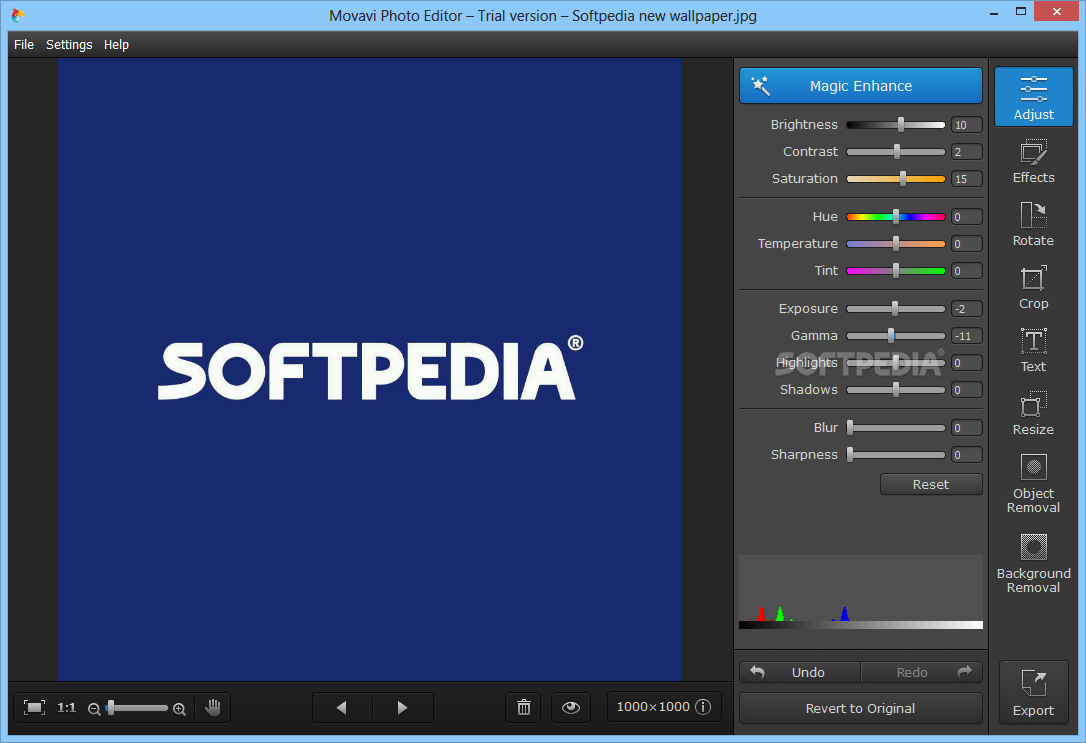Select the Crop tool
1086x743 pixels.
click(1033, 287)
